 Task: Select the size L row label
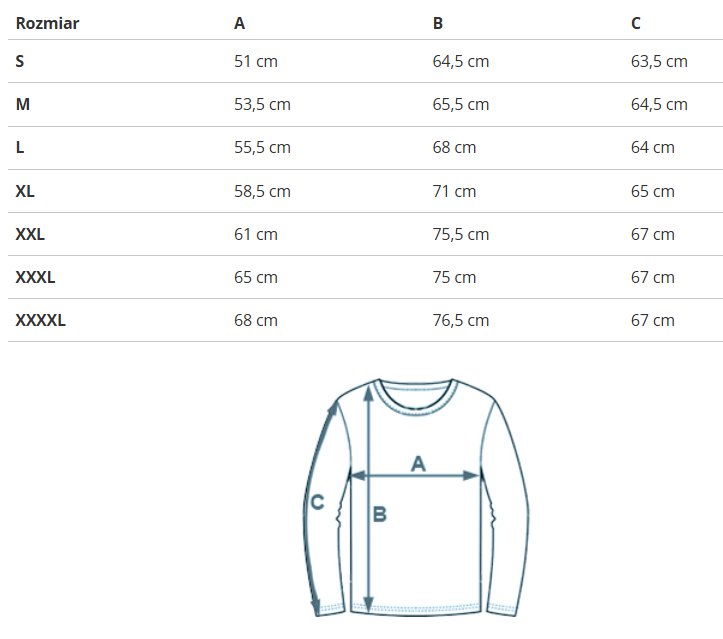(x=20, y=147)
